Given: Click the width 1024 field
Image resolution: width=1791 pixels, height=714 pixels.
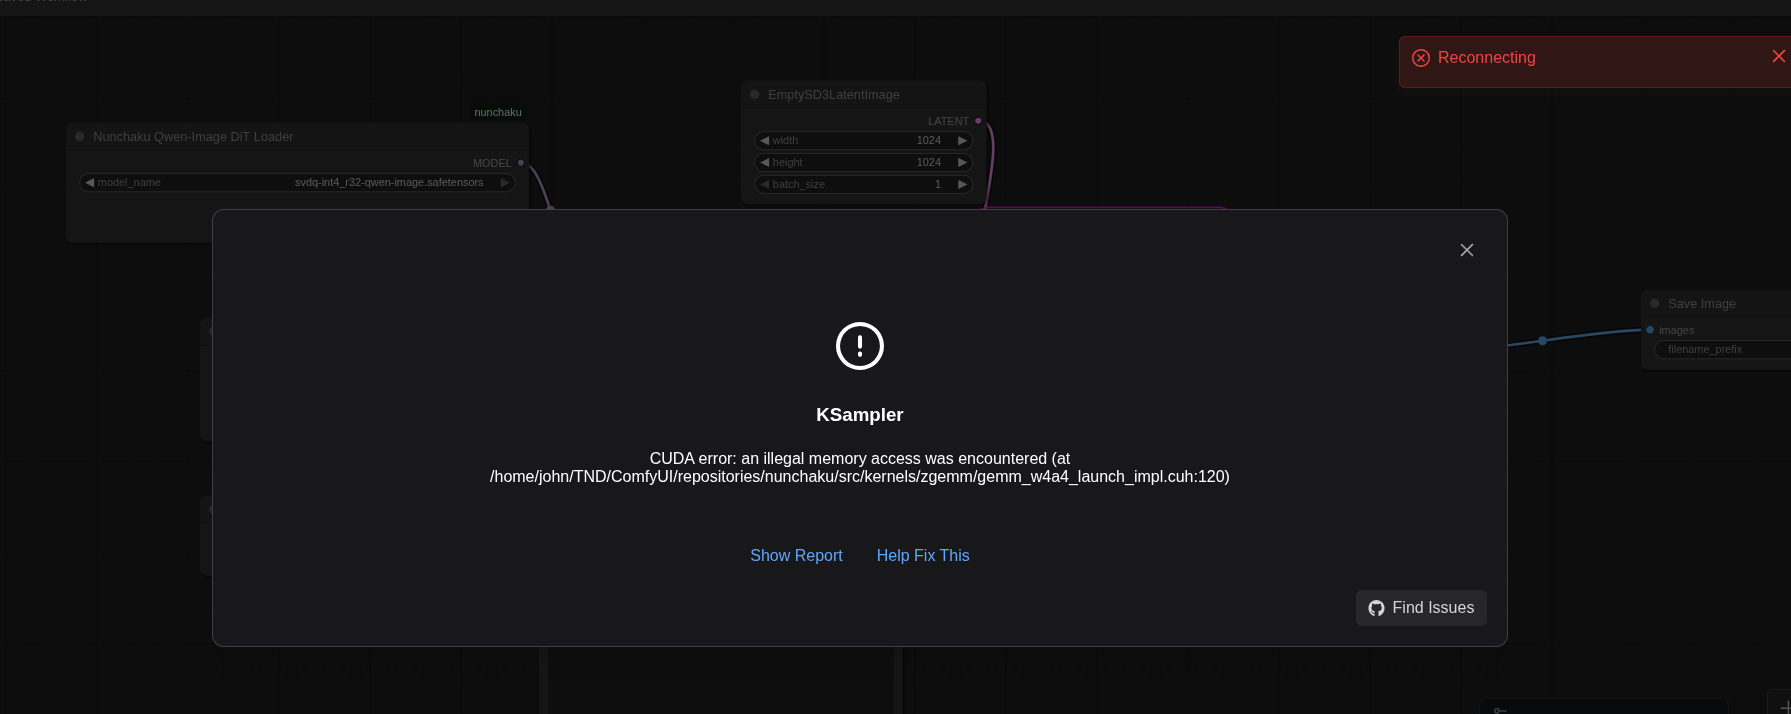Looking at the screenshot, I should [x=863, y=140].
